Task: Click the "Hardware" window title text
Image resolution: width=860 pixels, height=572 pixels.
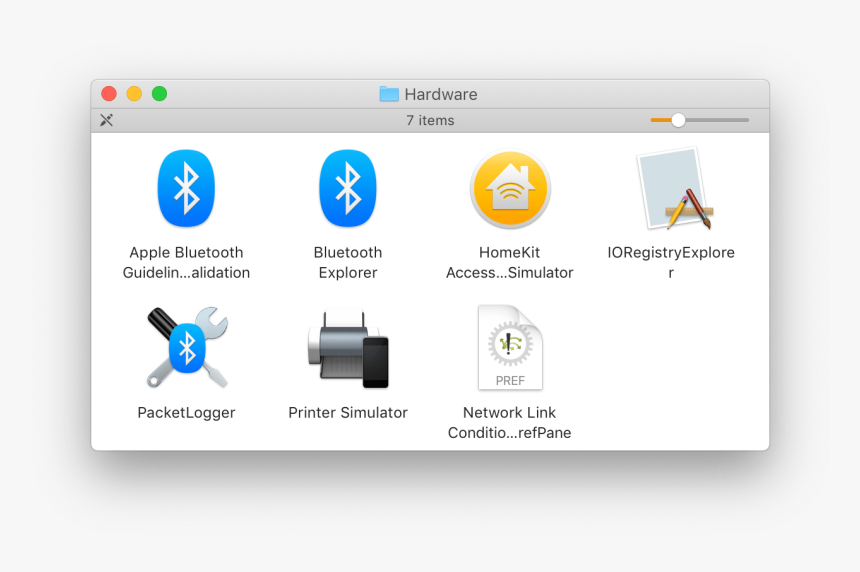Action: pyautogui.click(x=441, y=94)
